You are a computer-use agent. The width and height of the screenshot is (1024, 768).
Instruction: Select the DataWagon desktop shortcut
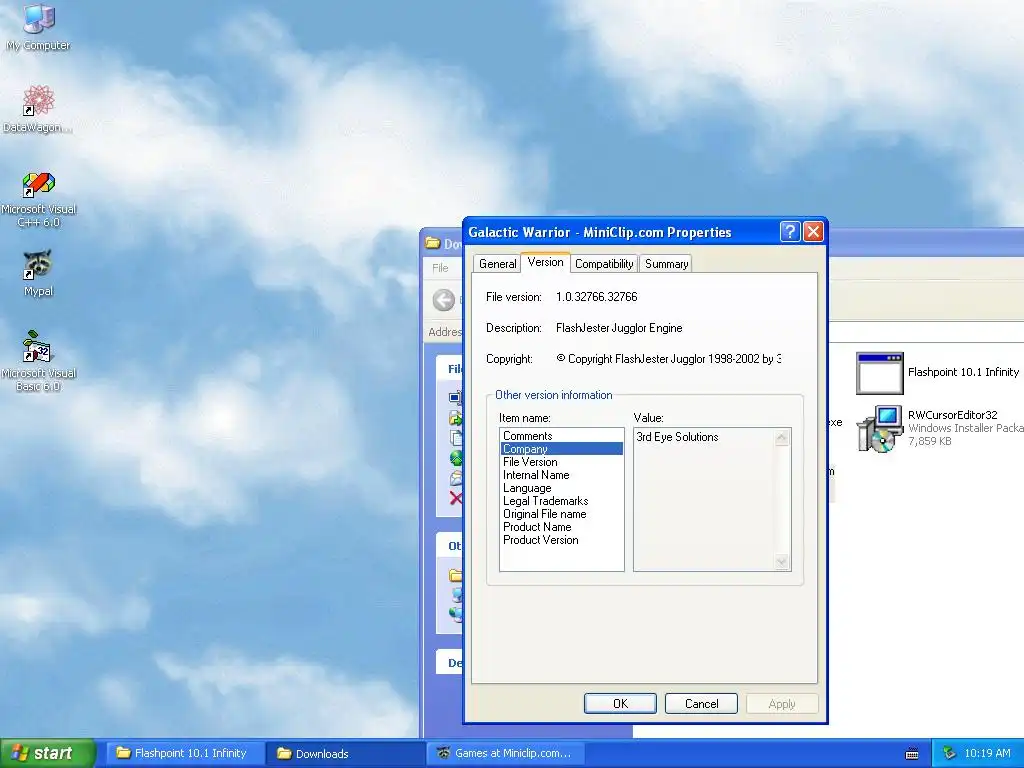[x=39, y=109]
